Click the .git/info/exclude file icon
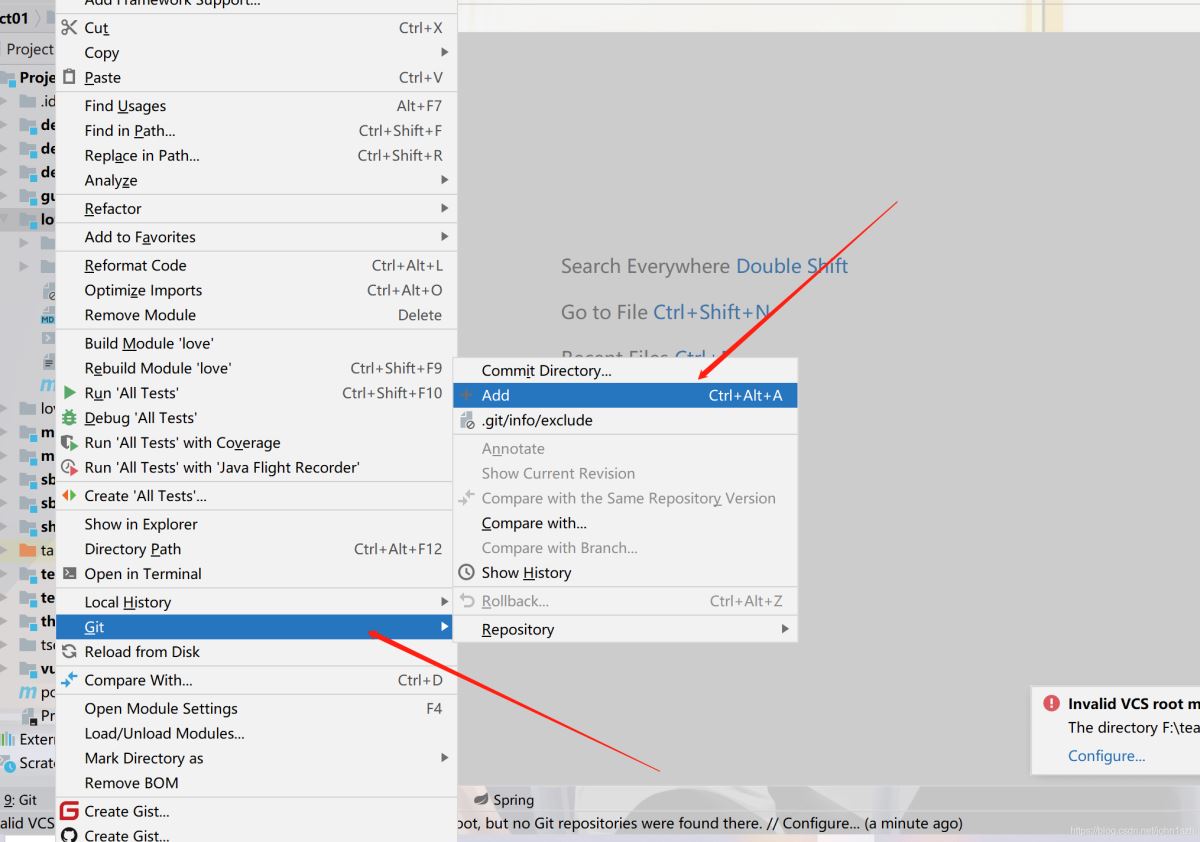This screenshot has width=1200, height=842. [466, 421]
